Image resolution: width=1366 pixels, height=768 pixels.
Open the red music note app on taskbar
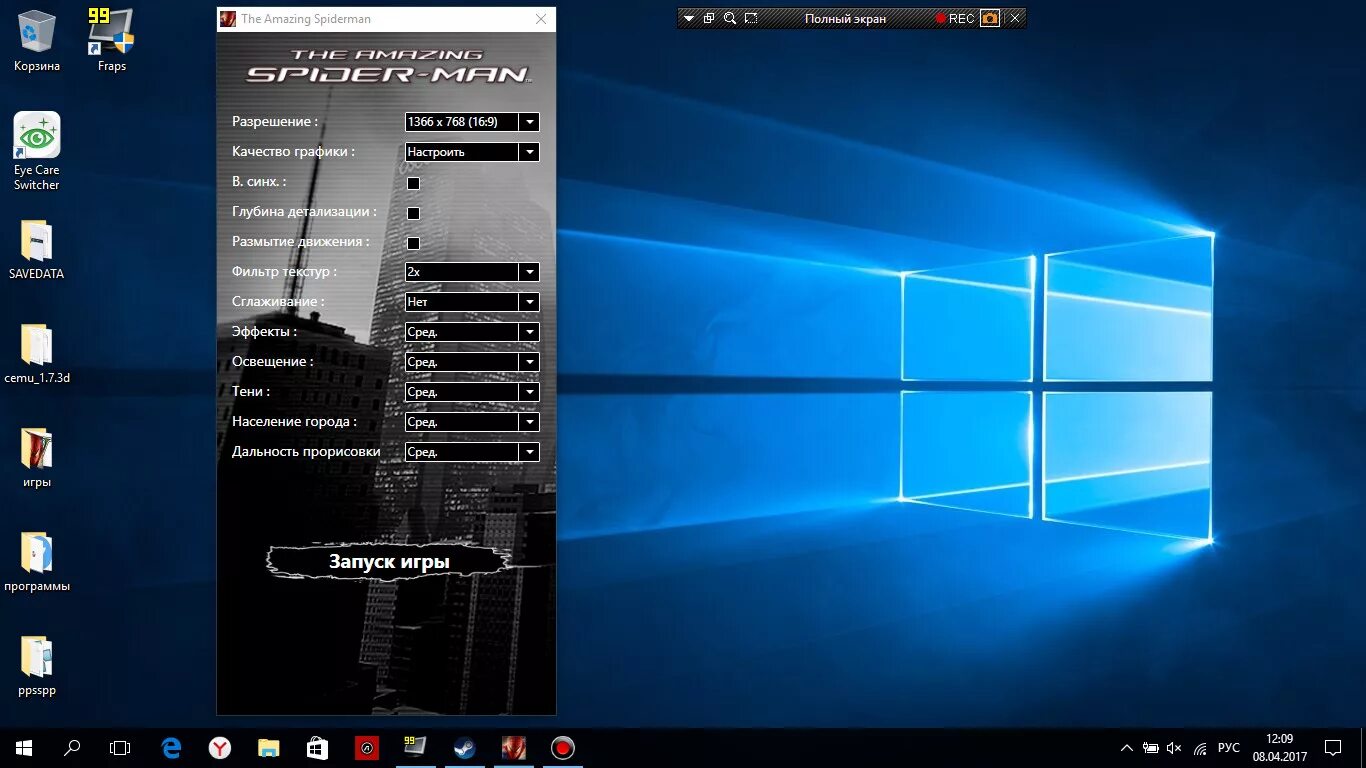click(366, 748)
